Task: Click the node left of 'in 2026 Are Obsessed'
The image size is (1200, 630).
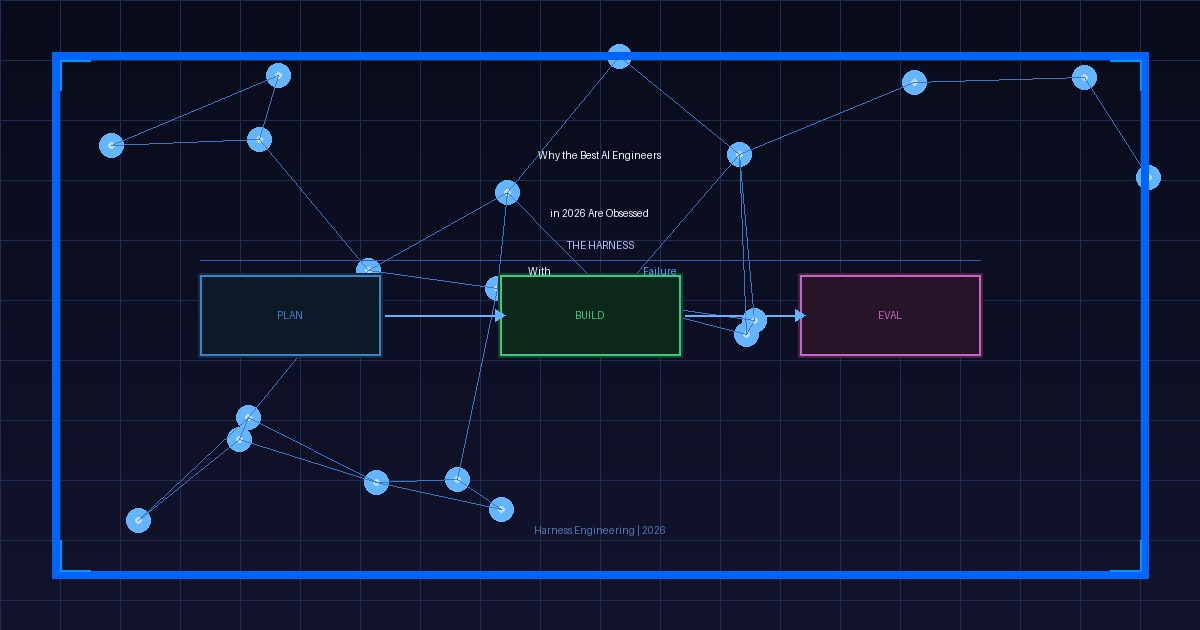Action: tap(507, 193)
